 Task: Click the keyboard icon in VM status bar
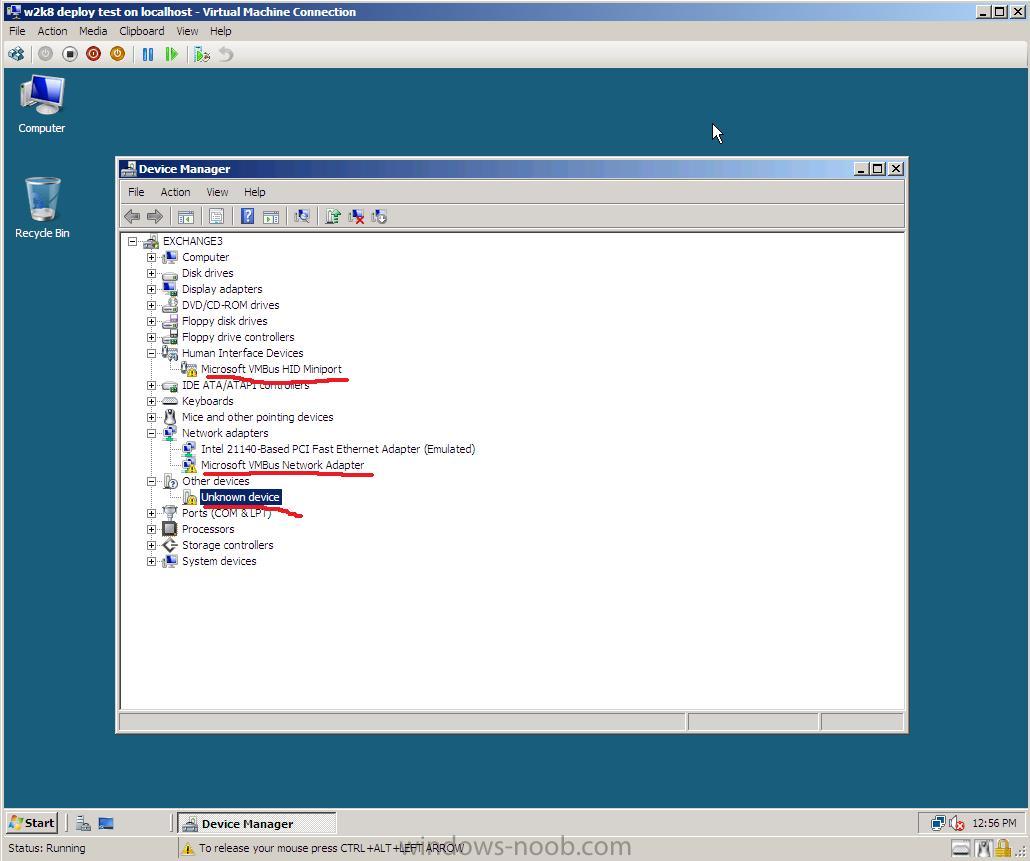click(961, 849)
